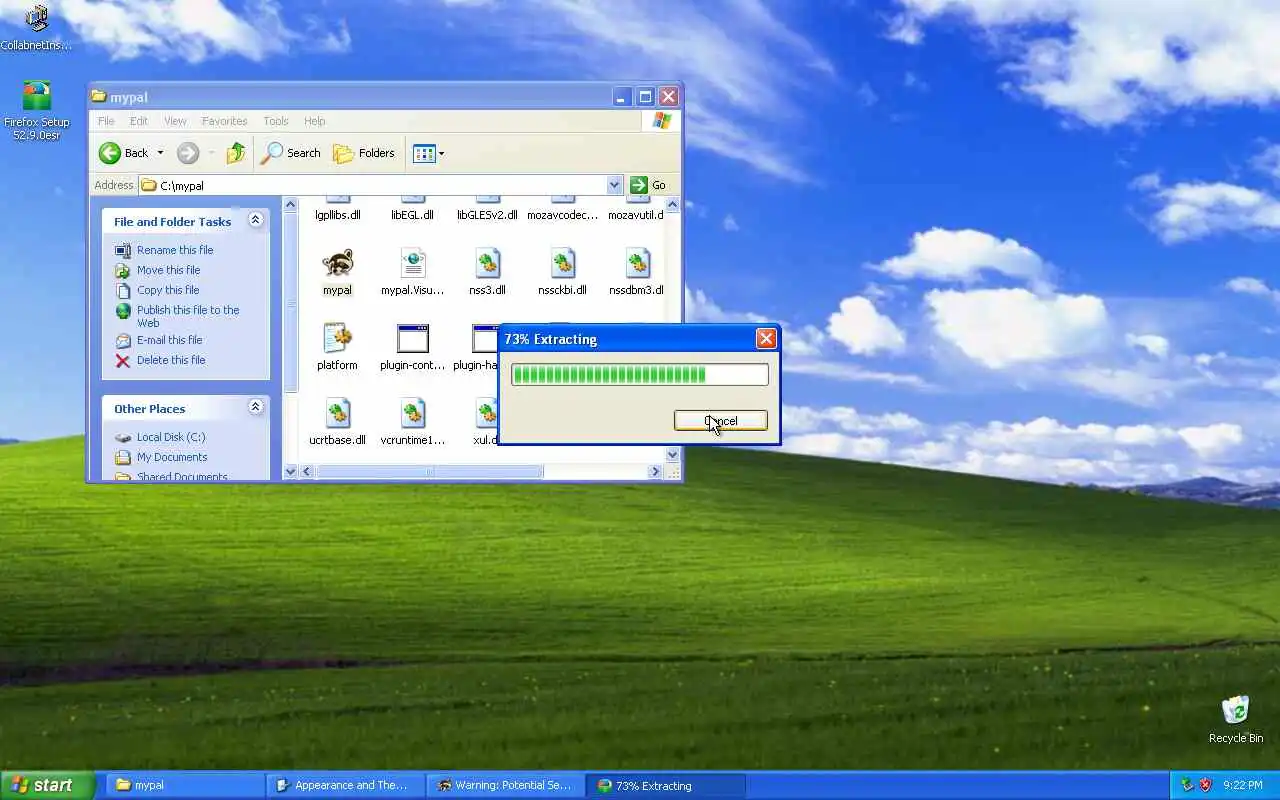Select the nssdbm3.dll file icon
The image size is (1280, 800).
(x=637, y=263)
